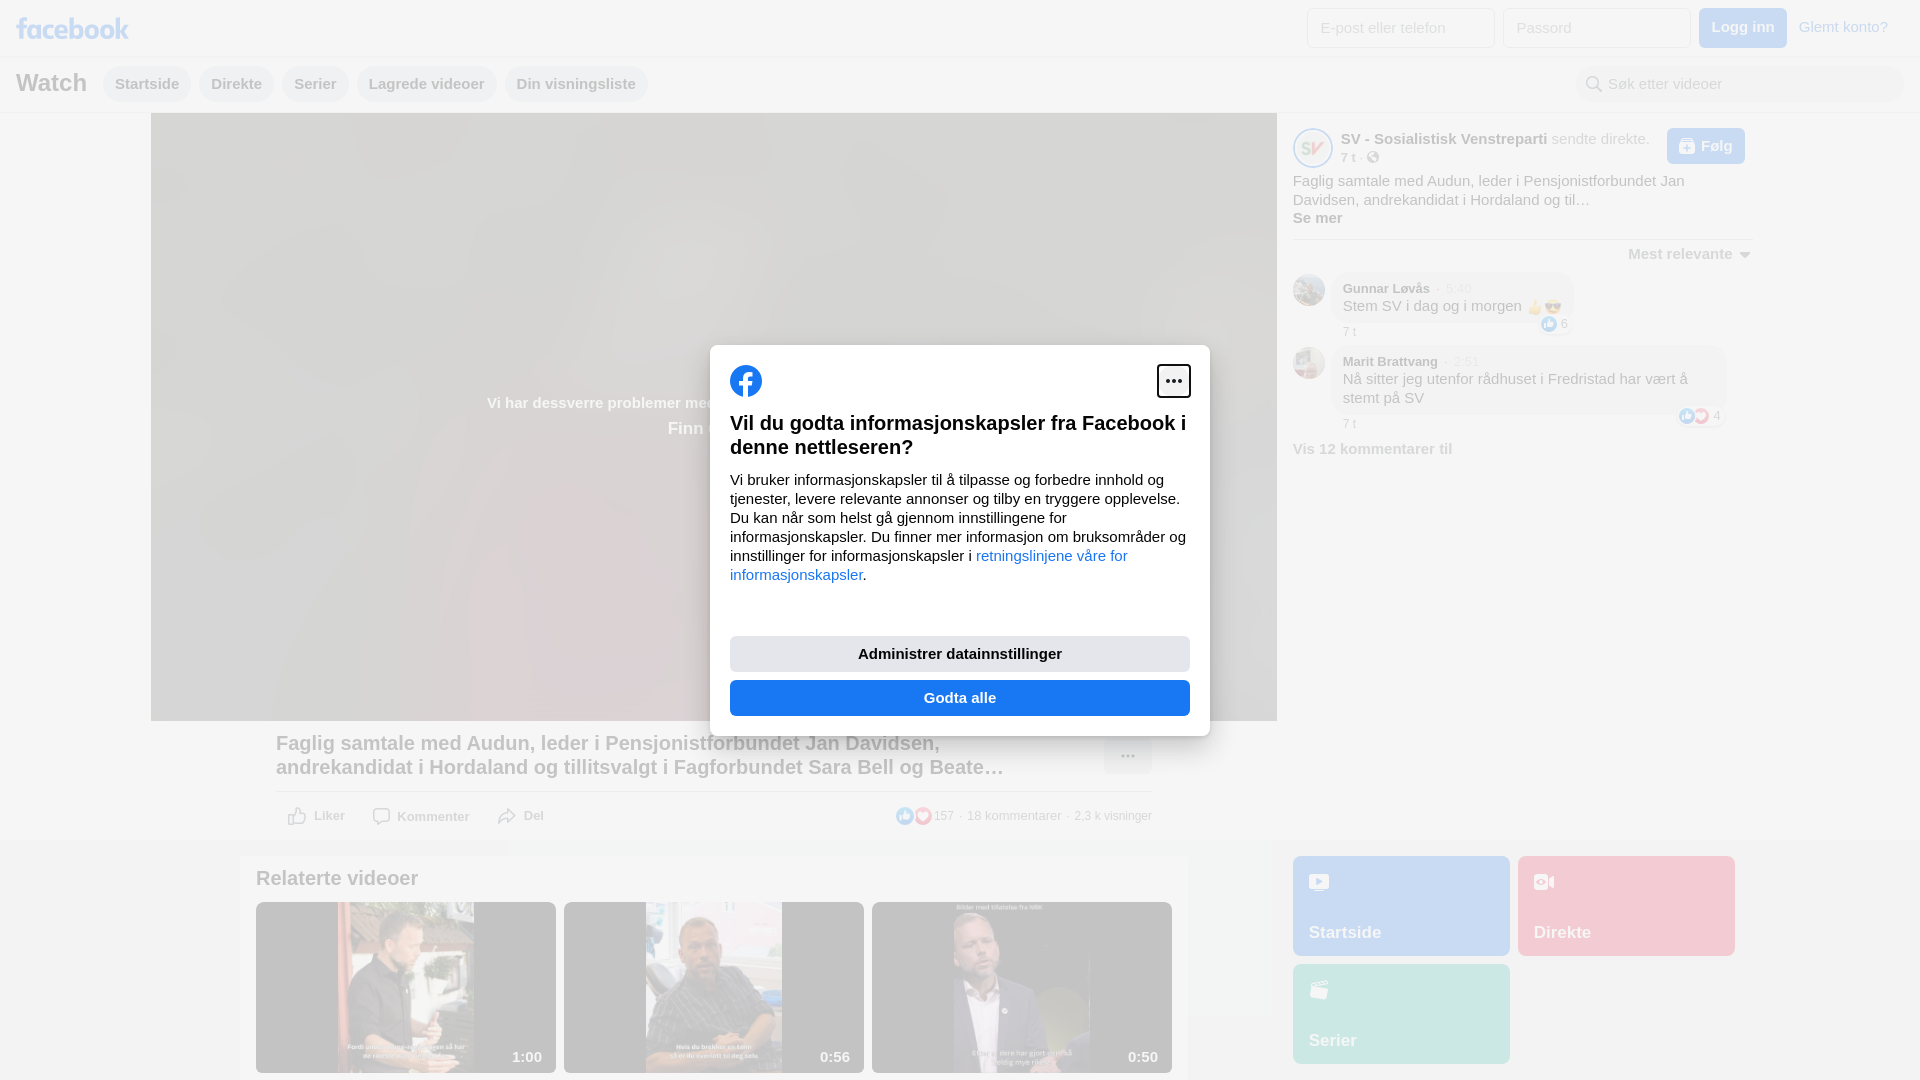Open the Direkte tile with camera icon
This screenshot has width=1920, height=1080.
(1626, 906)
